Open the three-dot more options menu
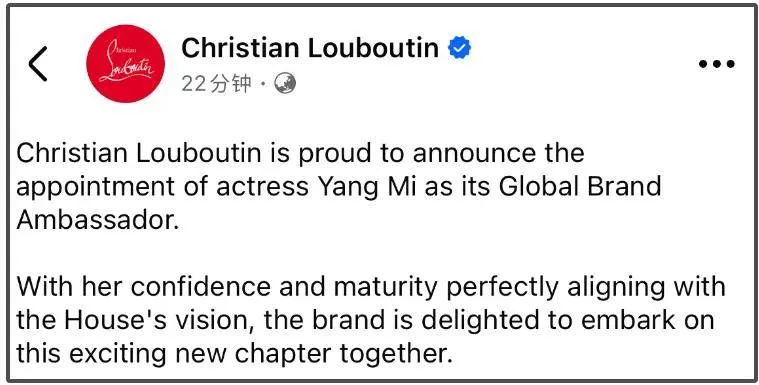 click(717, 63)
